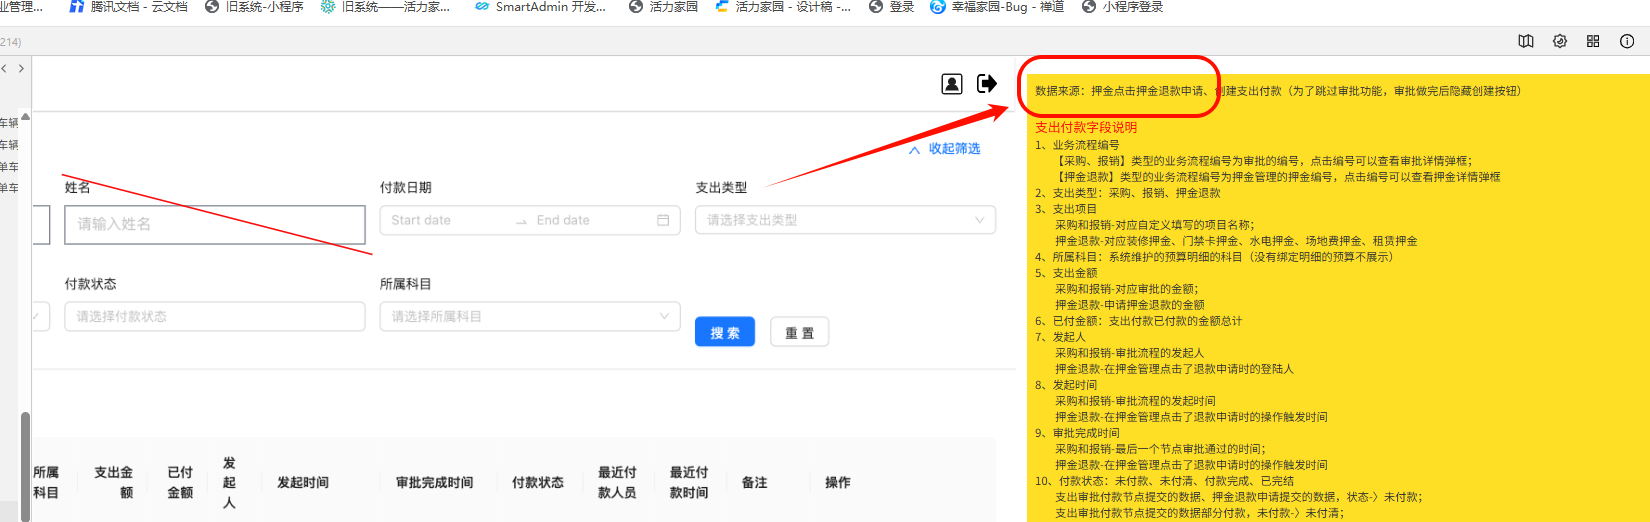
Task: Click the 支出金额 column header
Action: 114,482
